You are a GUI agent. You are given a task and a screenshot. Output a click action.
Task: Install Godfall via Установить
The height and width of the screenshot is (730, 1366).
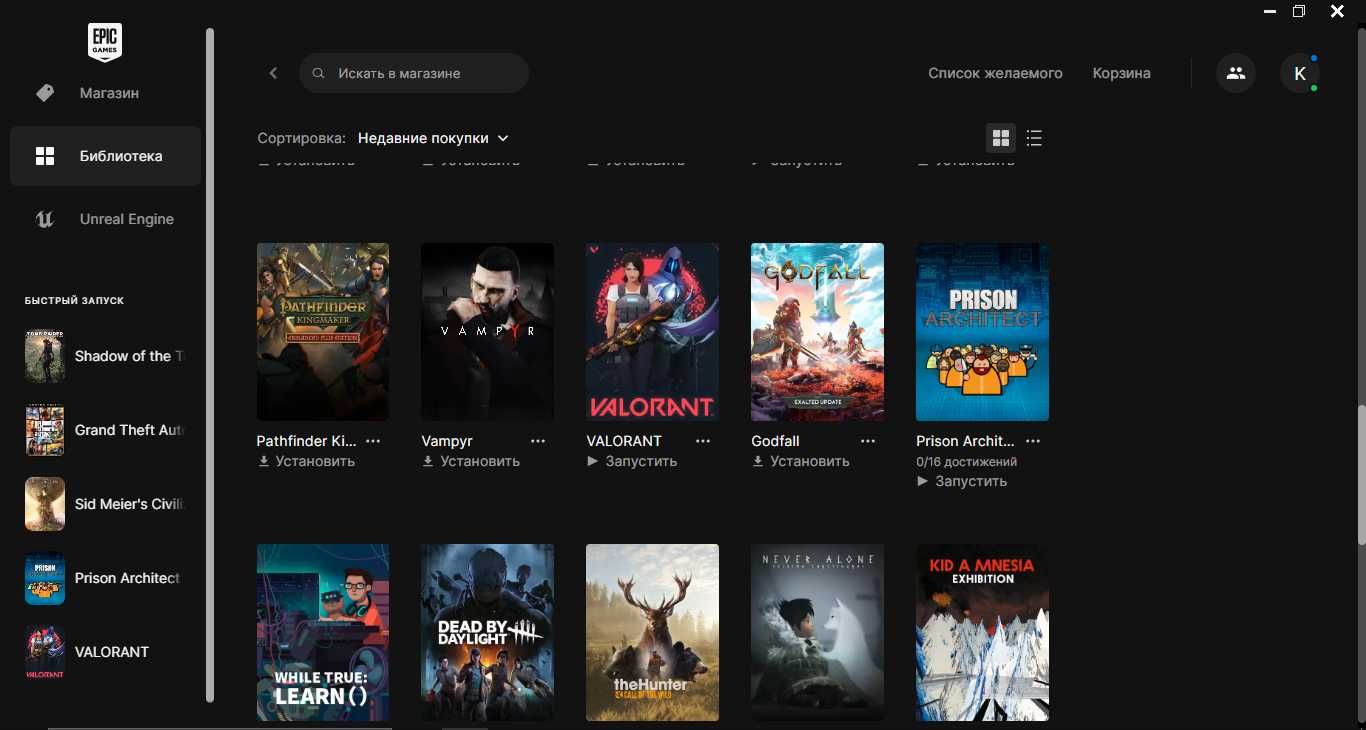(801, 461)
